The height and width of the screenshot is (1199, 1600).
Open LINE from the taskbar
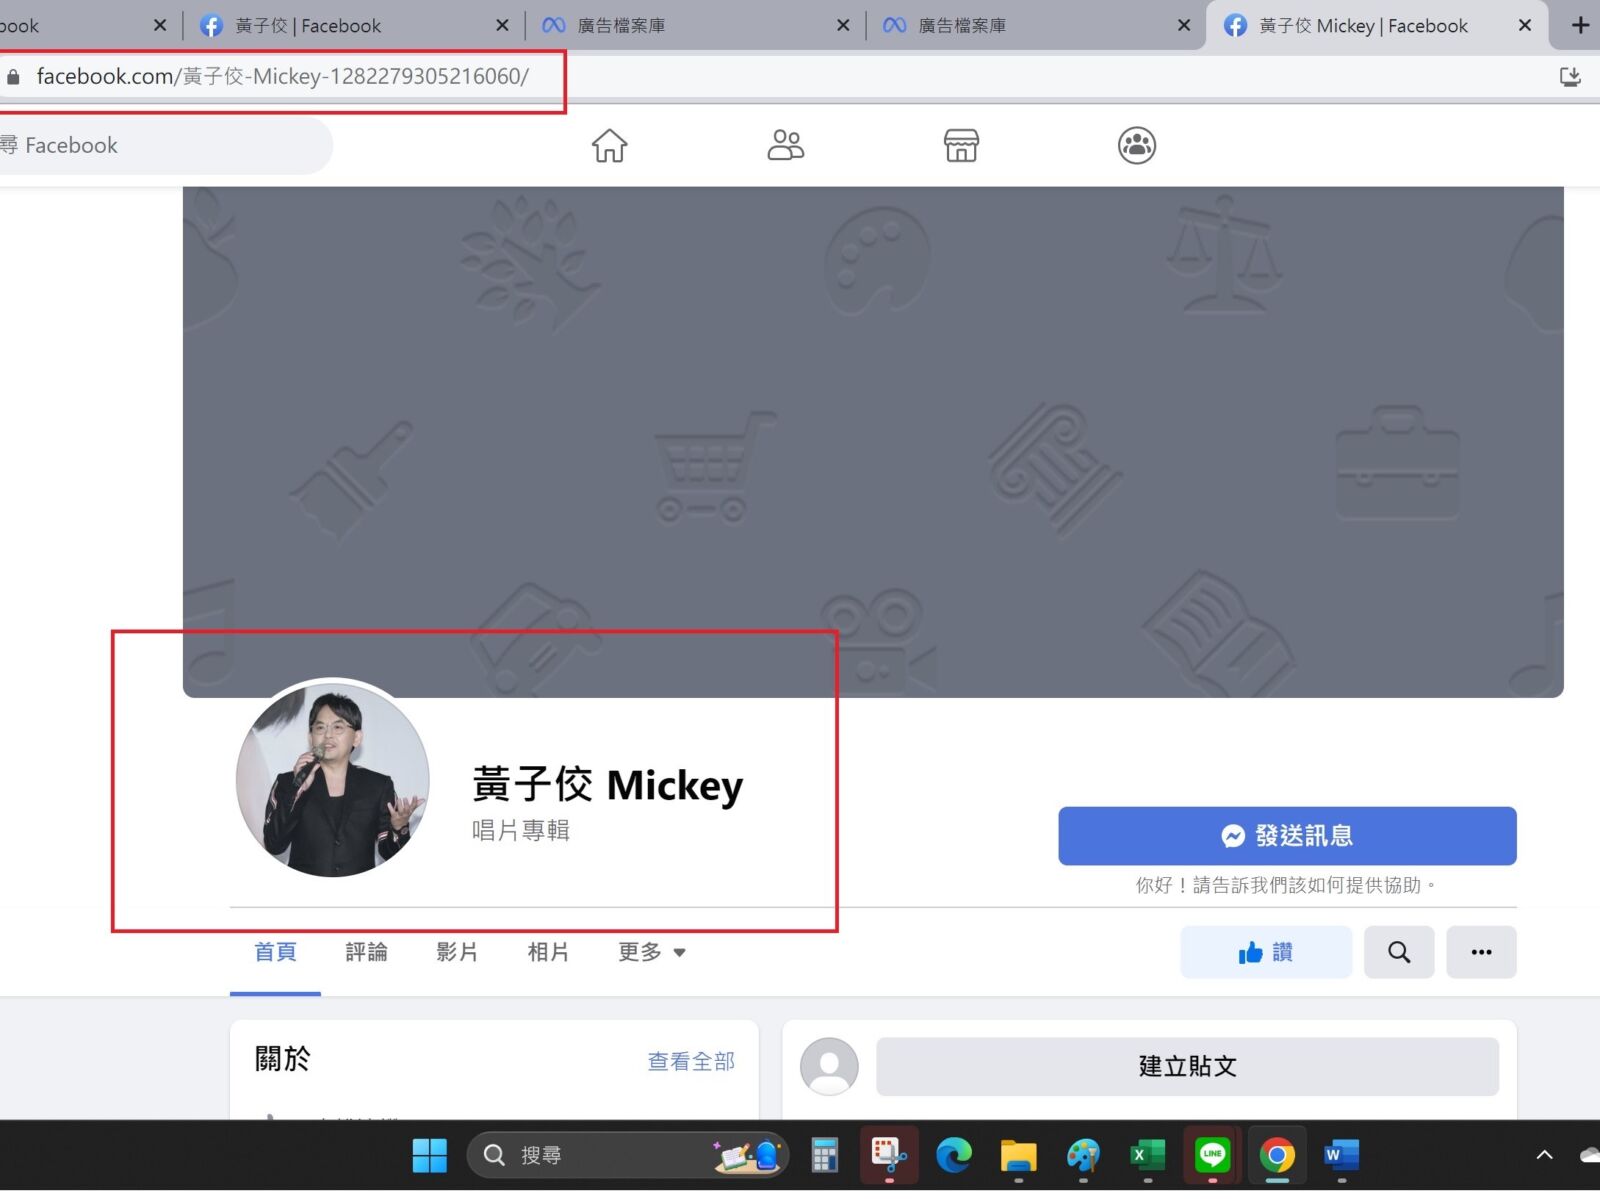coord(1212,1155)
